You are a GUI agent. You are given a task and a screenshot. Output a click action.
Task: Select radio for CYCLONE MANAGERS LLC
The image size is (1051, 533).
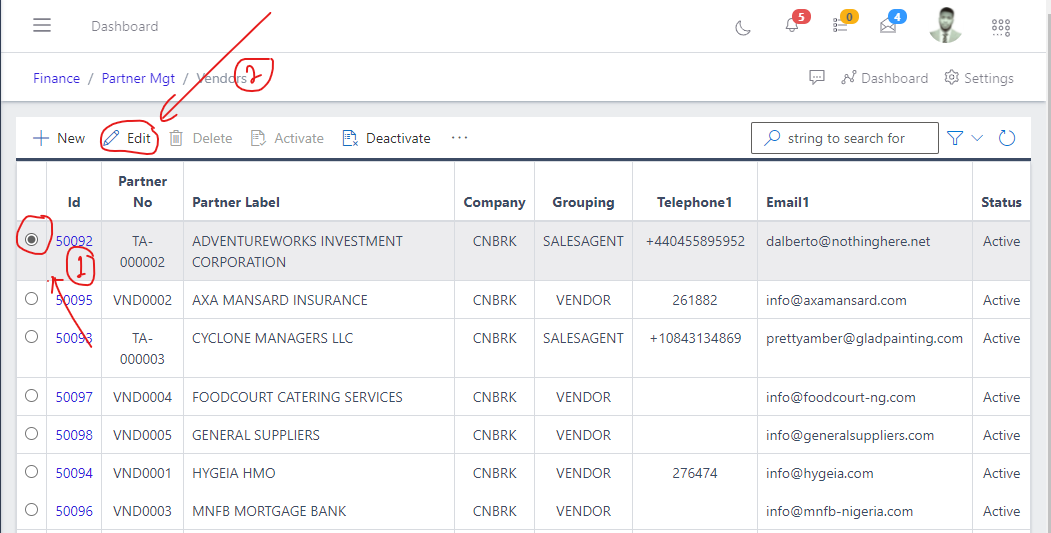click(32, 337)
